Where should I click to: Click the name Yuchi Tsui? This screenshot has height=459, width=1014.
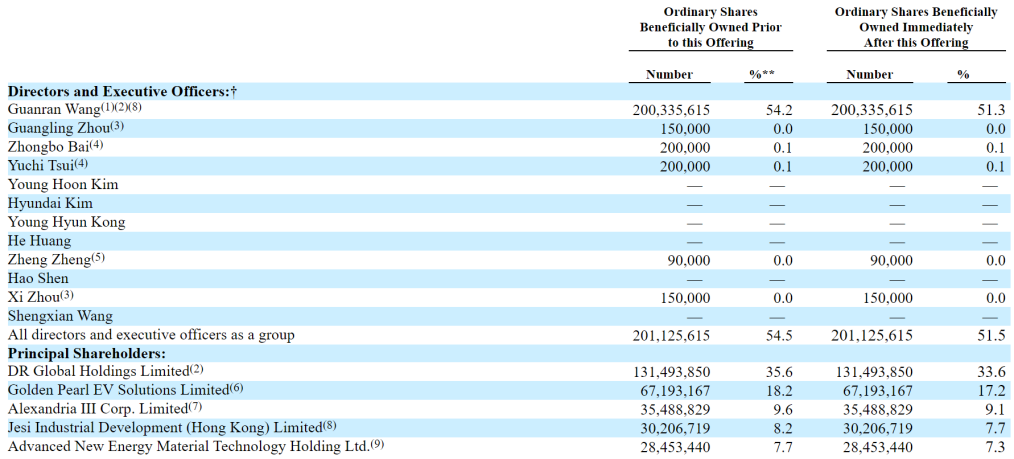(39, 165)
